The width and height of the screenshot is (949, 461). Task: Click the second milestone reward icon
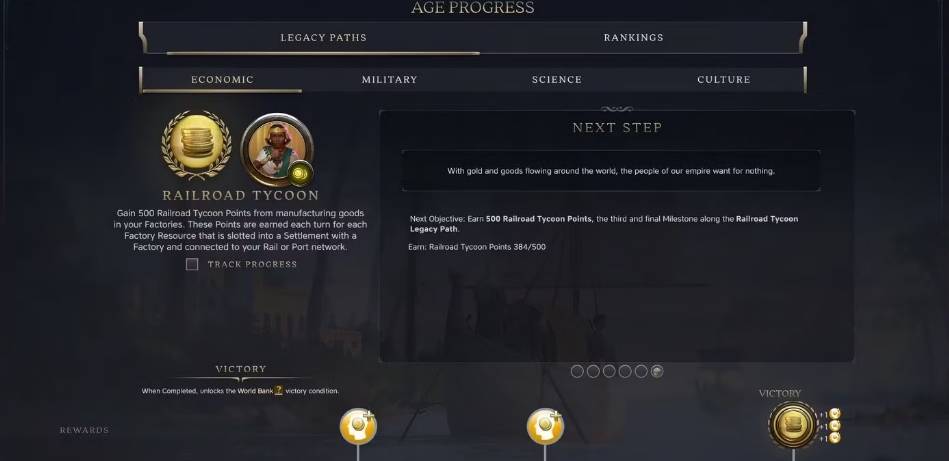click(545, 426)
